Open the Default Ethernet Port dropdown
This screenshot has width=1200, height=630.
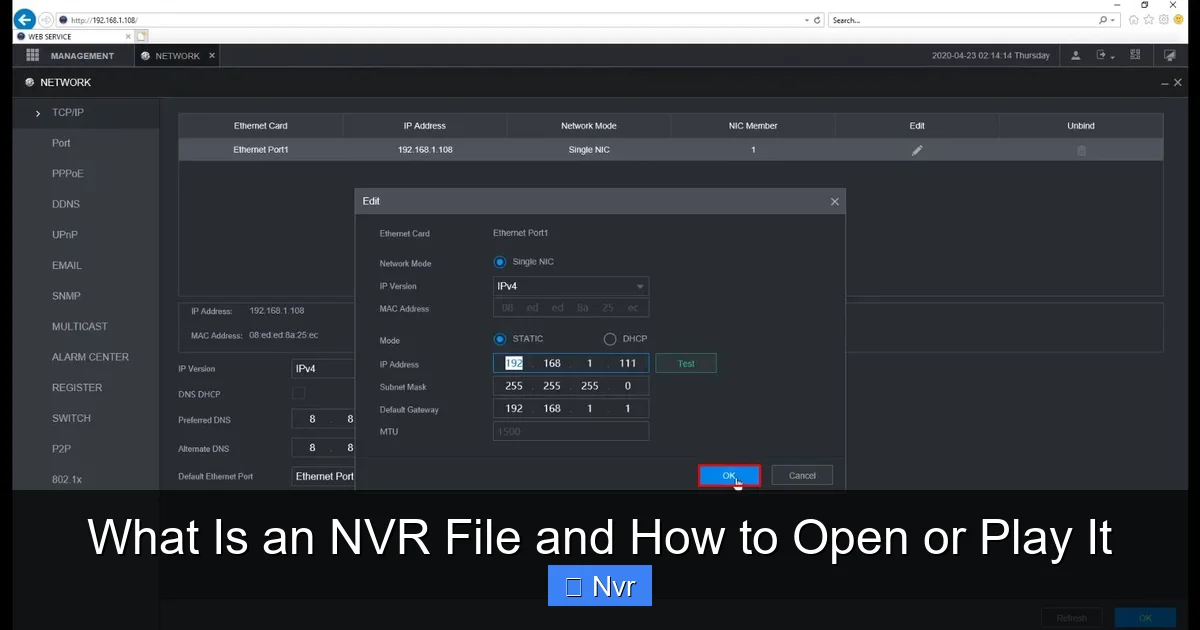pos(323,476)
